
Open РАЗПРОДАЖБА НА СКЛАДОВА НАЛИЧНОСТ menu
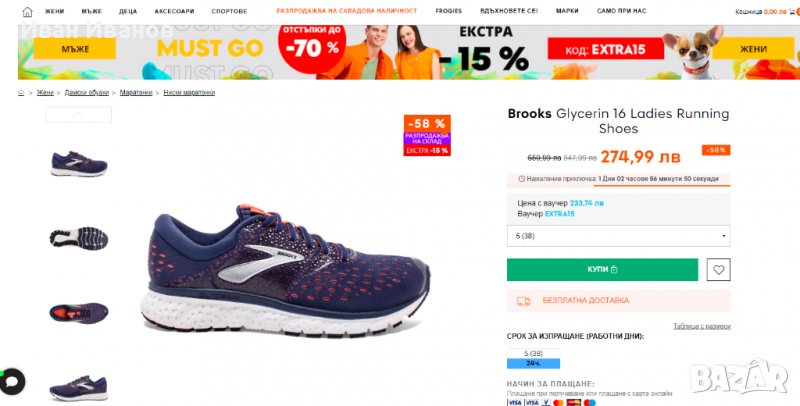pyautogui.click(x=347, y=11)
